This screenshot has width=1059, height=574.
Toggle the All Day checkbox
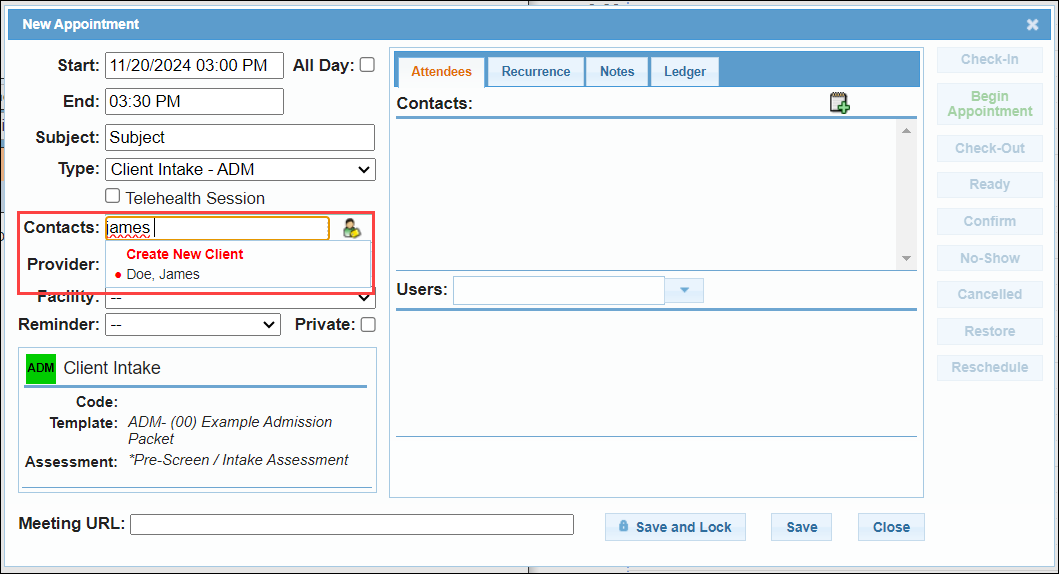point(367,65)
